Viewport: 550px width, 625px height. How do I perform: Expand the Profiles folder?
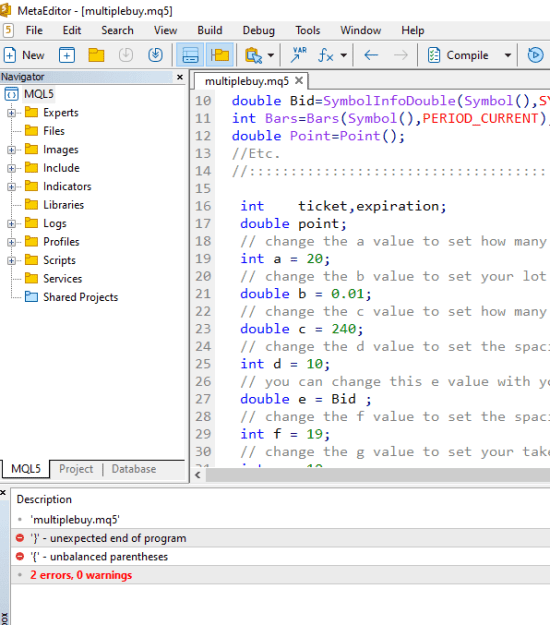click(x=11, y=242)
